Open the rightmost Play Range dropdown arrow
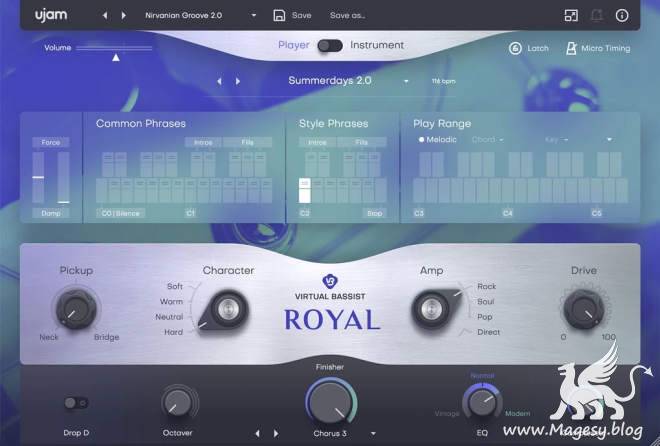This screenshot has width=660, height=446. point(609,140)
